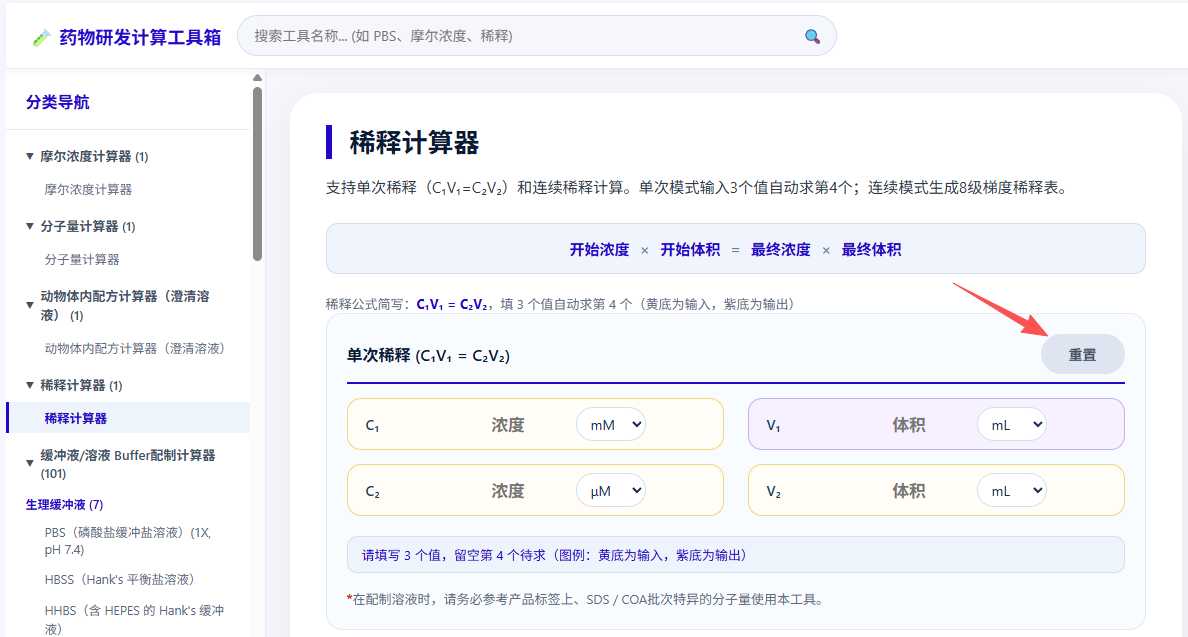Click the 稀释公式简写 explanation line
Image resolution: width=1188 pixels, height=637 pixels.
point(560,304)
